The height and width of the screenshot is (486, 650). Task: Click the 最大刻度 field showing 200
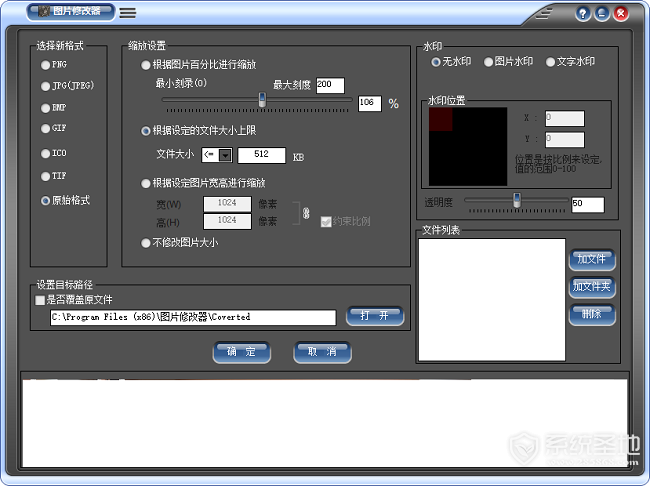pyautogui.click(x=330, y=85)
